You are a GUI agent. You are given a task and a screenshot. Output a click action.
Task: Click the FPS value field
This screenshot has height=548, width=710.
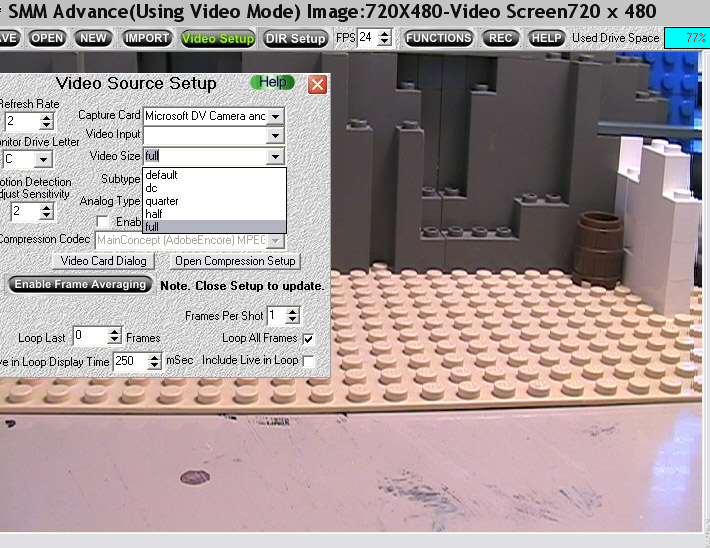click(x=367, y=37)
